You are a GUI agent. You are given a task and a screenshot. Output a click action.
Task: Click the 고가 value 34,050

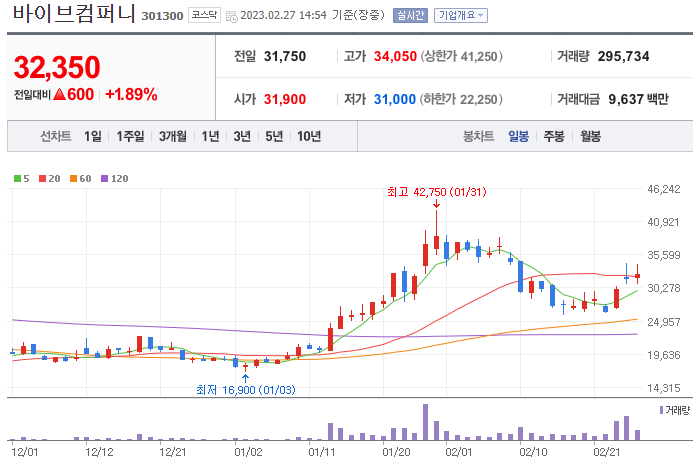[395, 56]
